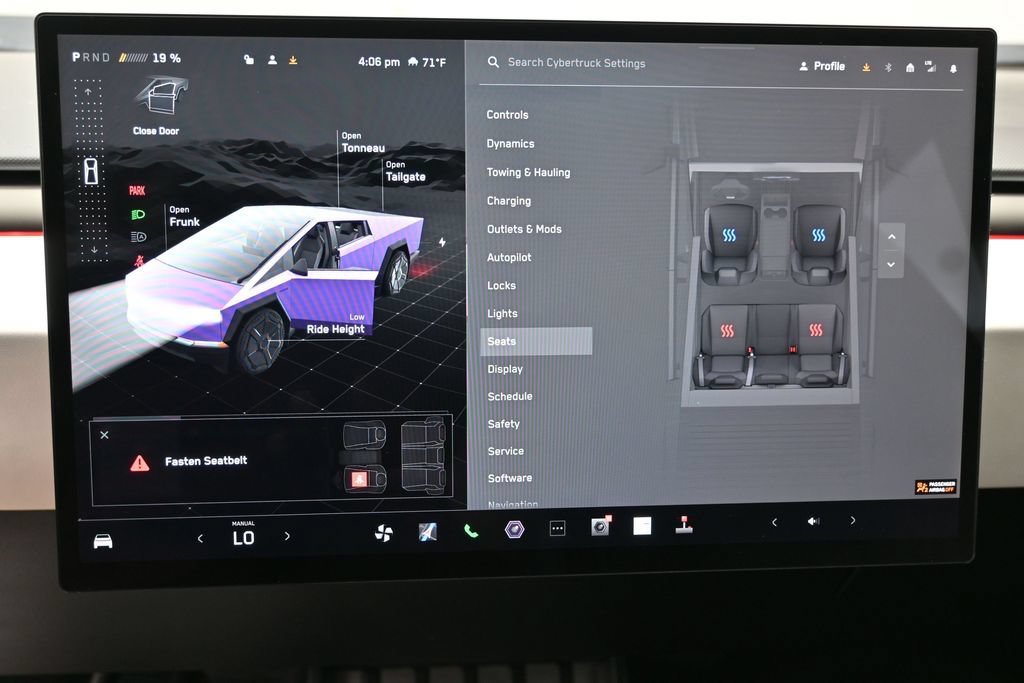Decrease temperature with left chevron near LO
The image size is (1024, 683).
pos(200,539)
